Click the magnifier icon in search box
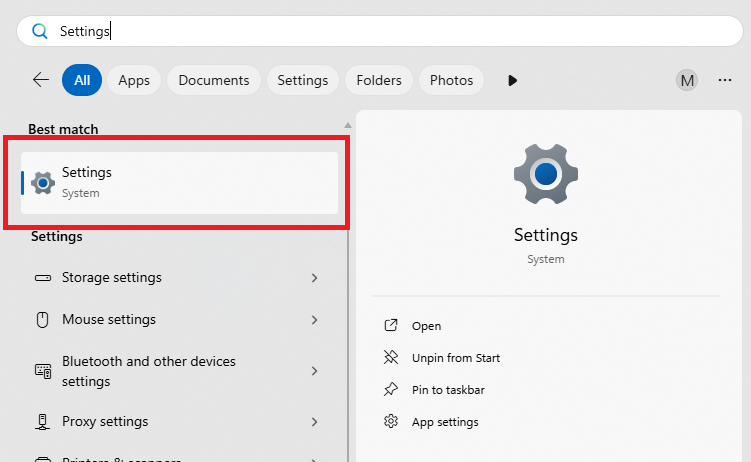This screenshot has height=462, width=751. 40,31
